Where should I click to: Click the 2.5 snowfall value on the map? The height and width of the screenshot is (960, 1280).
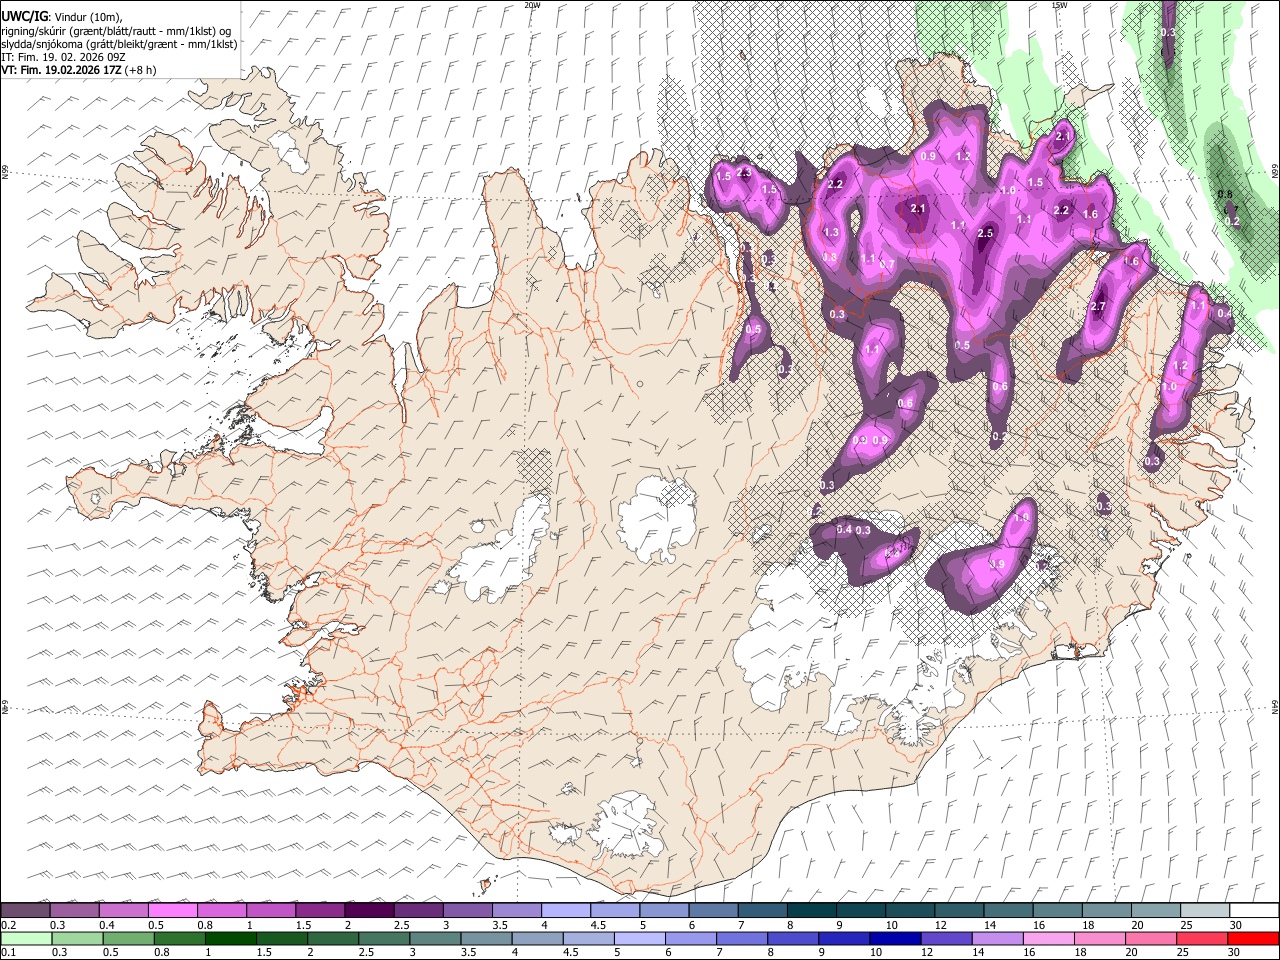pyautogui.click(x=985, y=233)
